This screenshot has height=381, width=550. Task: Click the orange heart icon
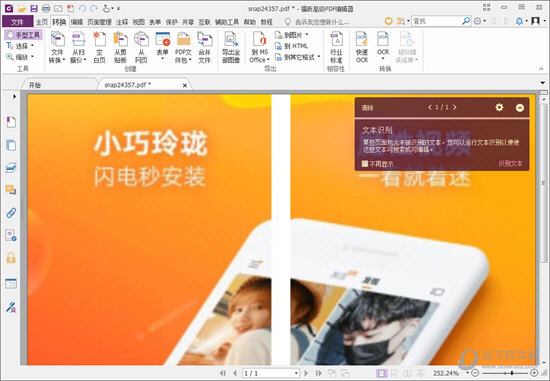tap(388, 21)
